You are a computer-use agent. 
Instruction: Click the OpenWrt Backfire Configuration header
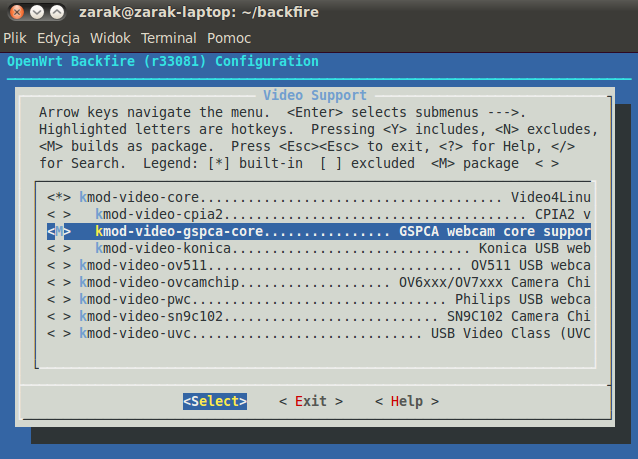pos(163,61)
